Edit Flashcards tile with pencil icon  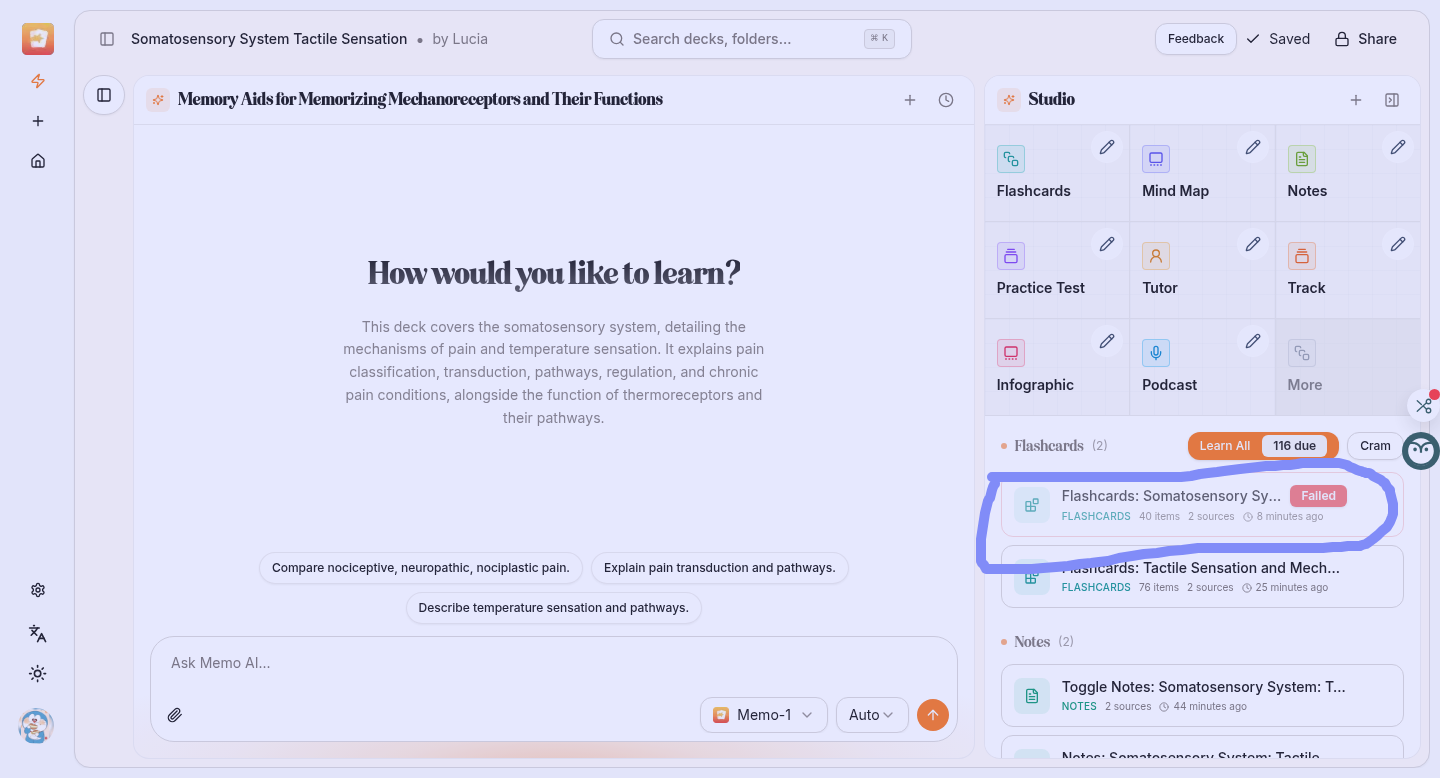point(1106,148)
